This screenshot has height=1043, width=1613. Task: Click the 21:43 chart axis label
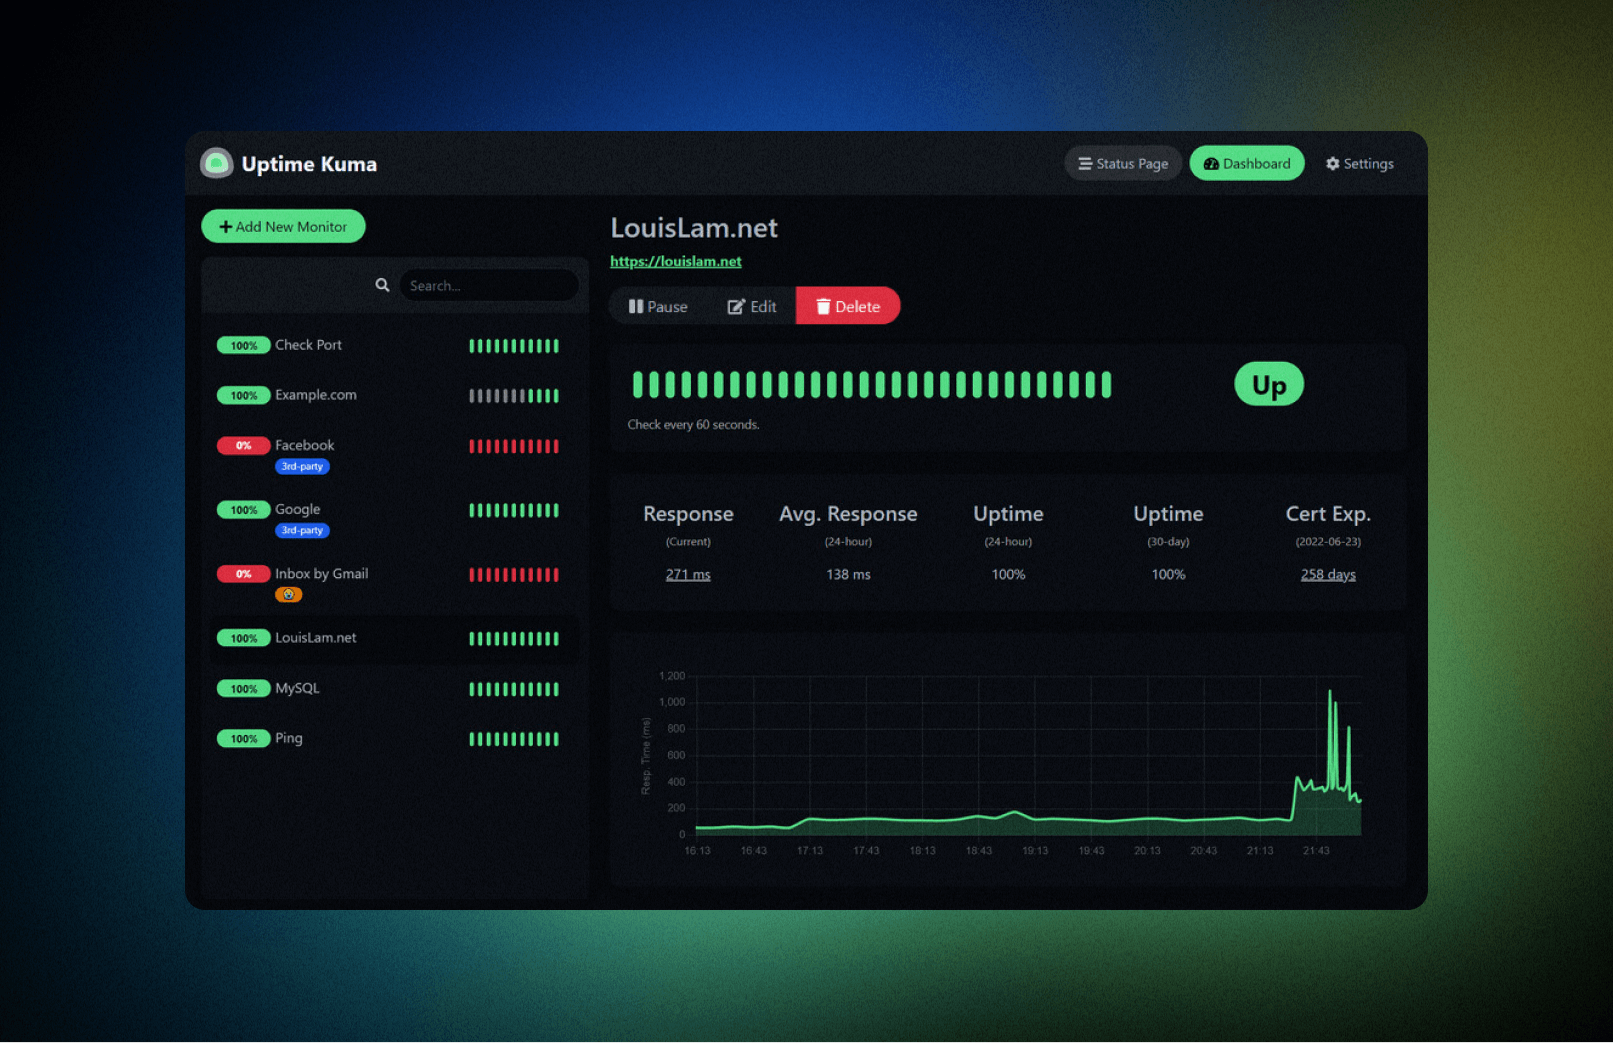1316,851
